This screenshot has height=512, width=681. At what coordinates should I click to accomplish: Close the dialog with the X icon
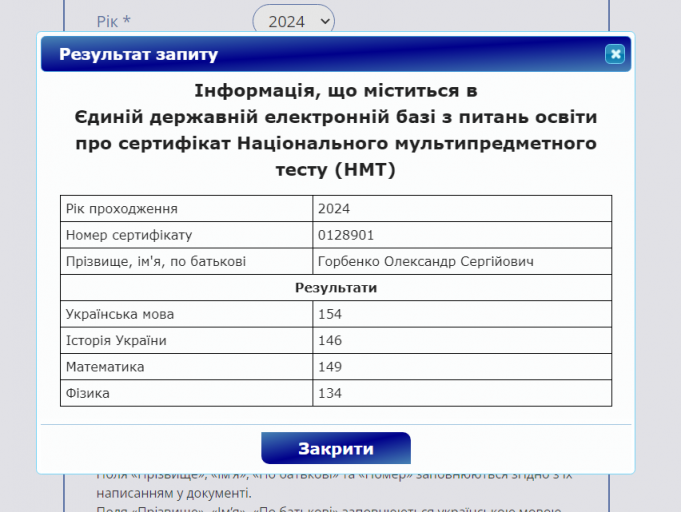[x=615, y=54]
